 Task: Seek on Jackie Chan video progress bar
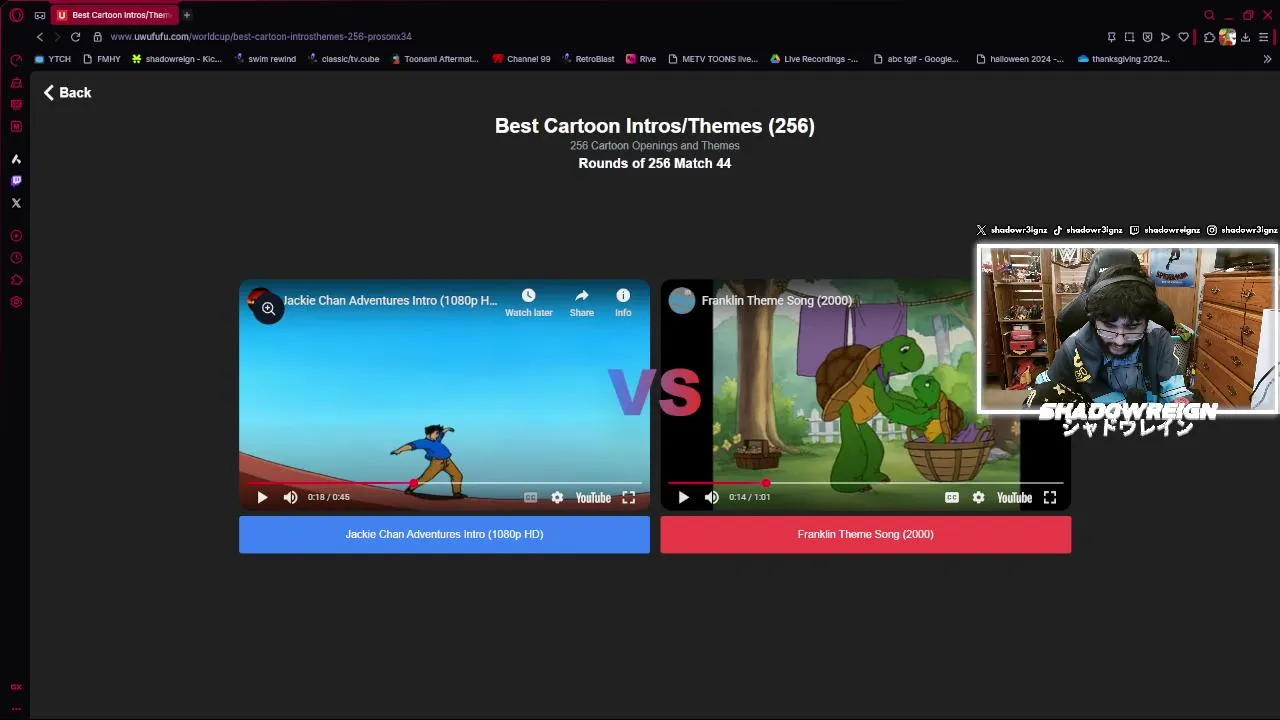pos(444,484)
